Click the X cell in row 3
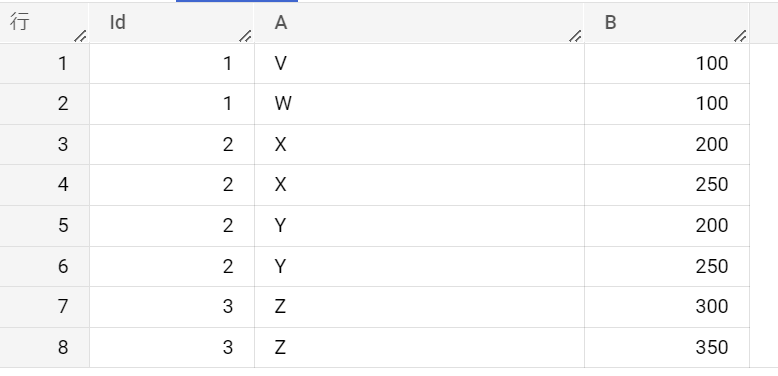The width and height of the screenshot is (778, 376). click(x=419, y=144)
